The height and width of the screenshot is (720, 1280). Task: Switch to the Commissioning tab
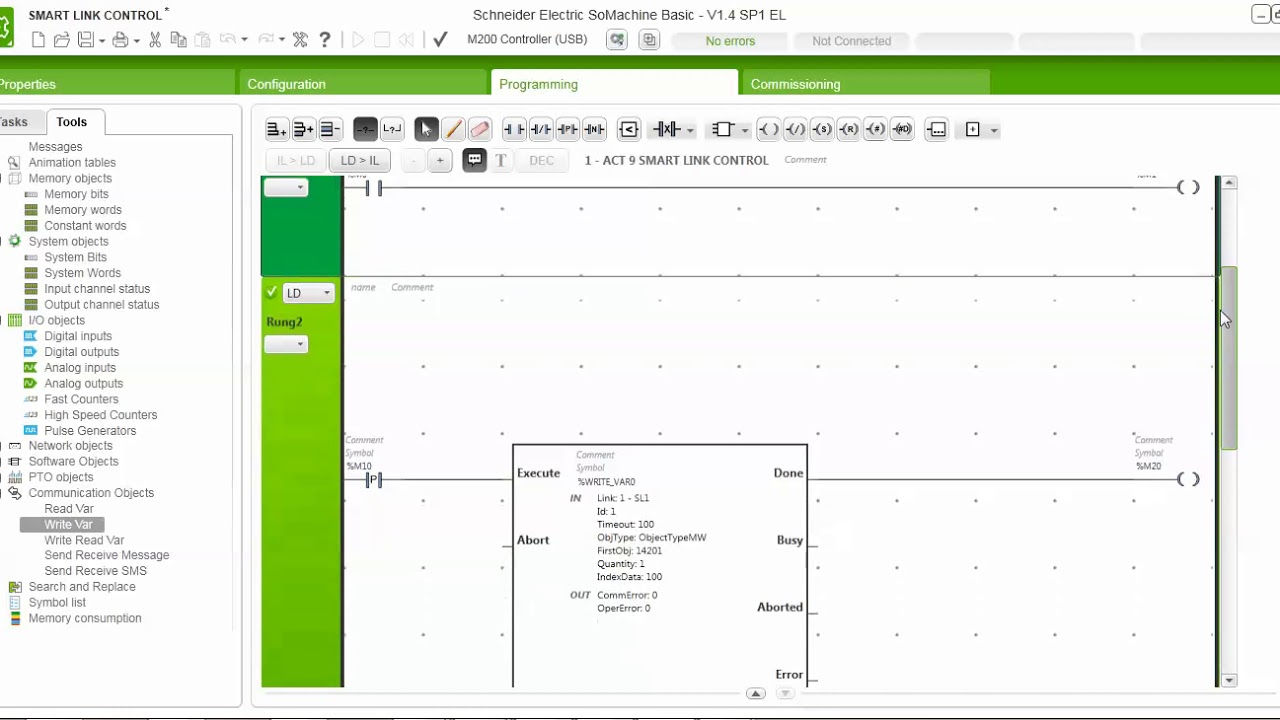[865, 83]
